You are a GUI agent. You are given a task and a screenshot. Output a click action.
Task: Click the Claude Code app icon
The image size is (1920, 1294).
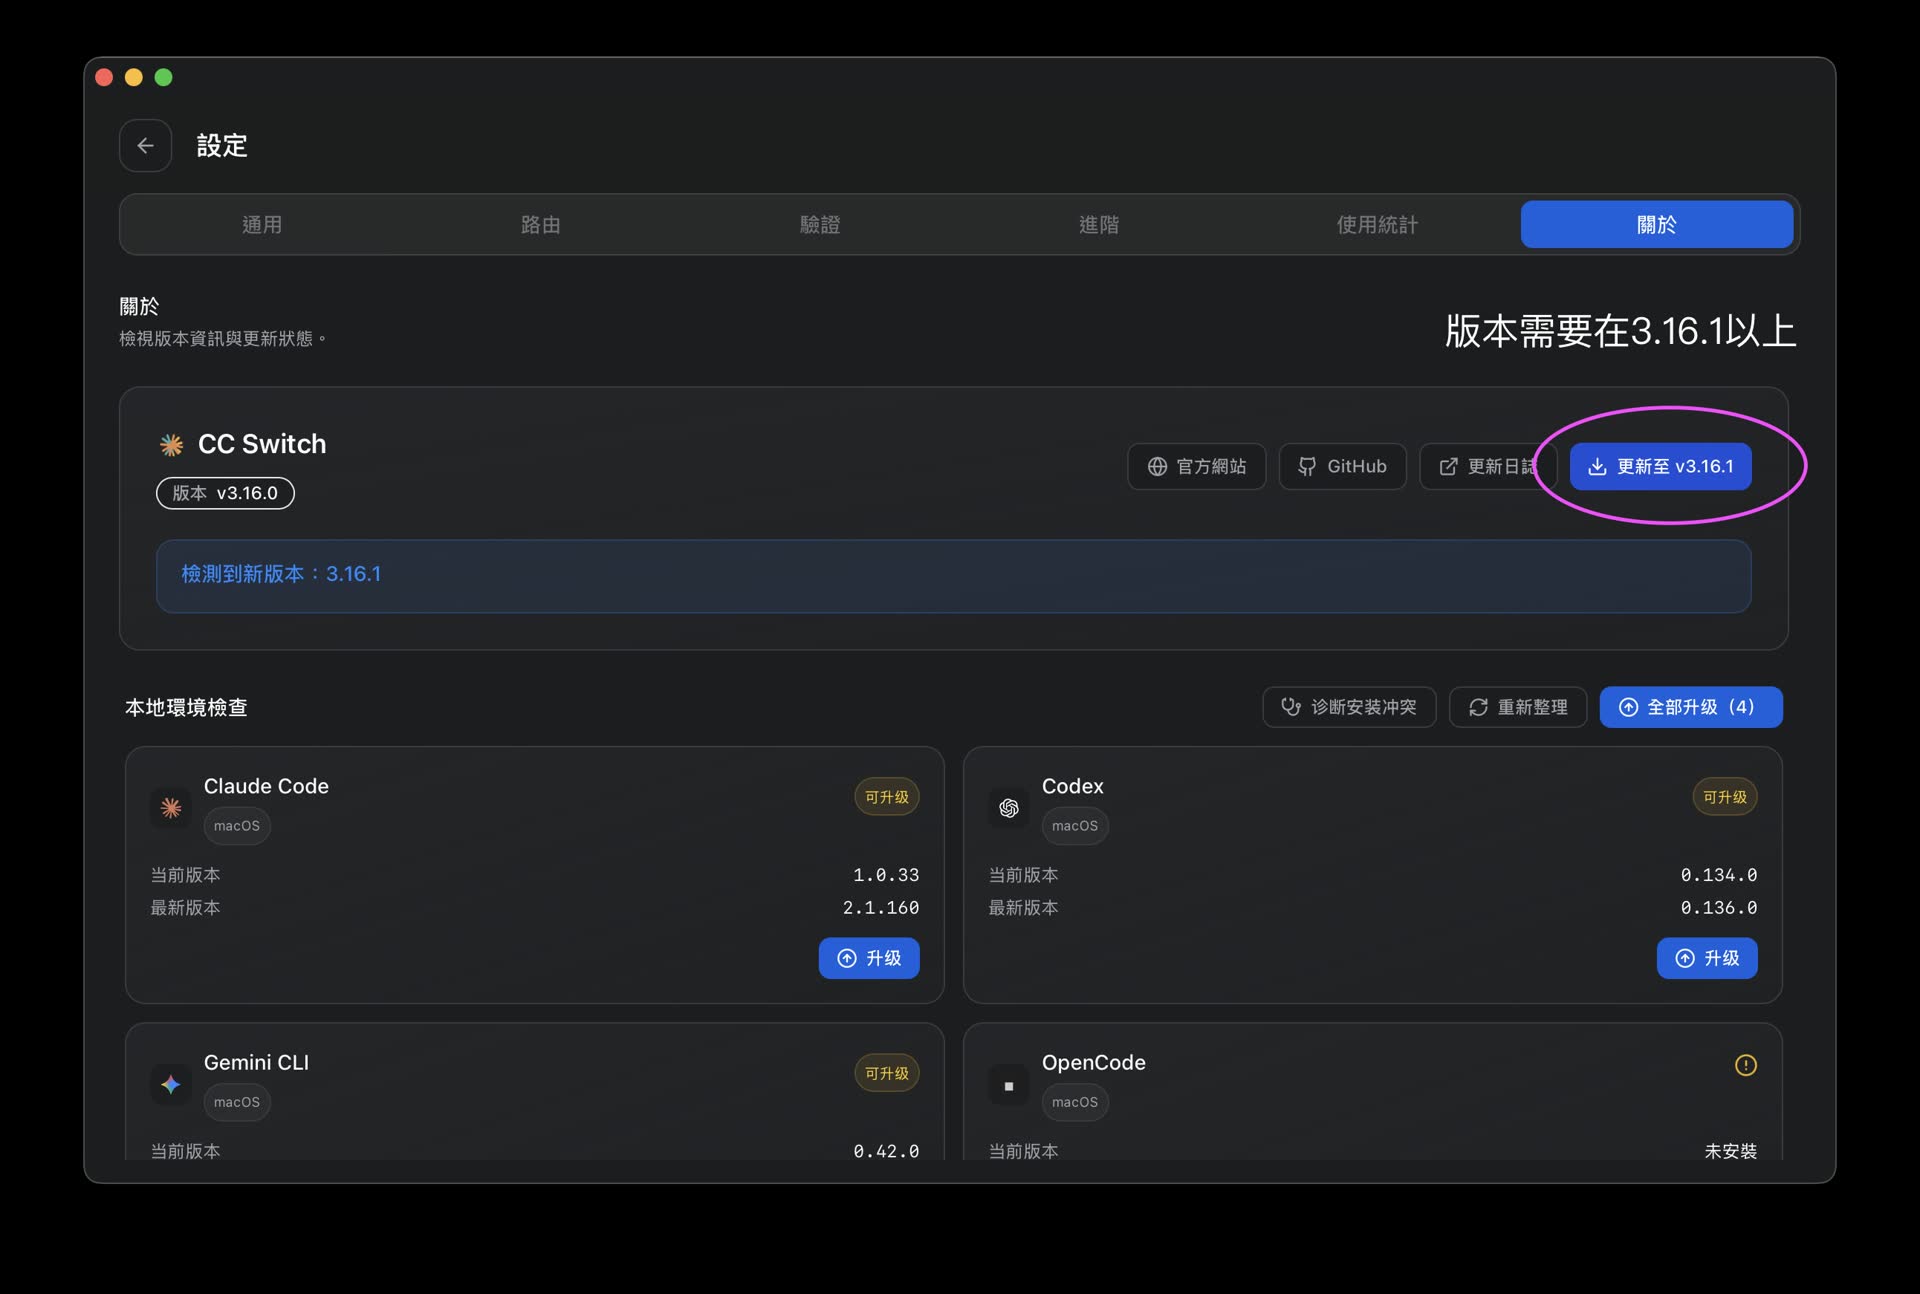click(x=171, y=807)
